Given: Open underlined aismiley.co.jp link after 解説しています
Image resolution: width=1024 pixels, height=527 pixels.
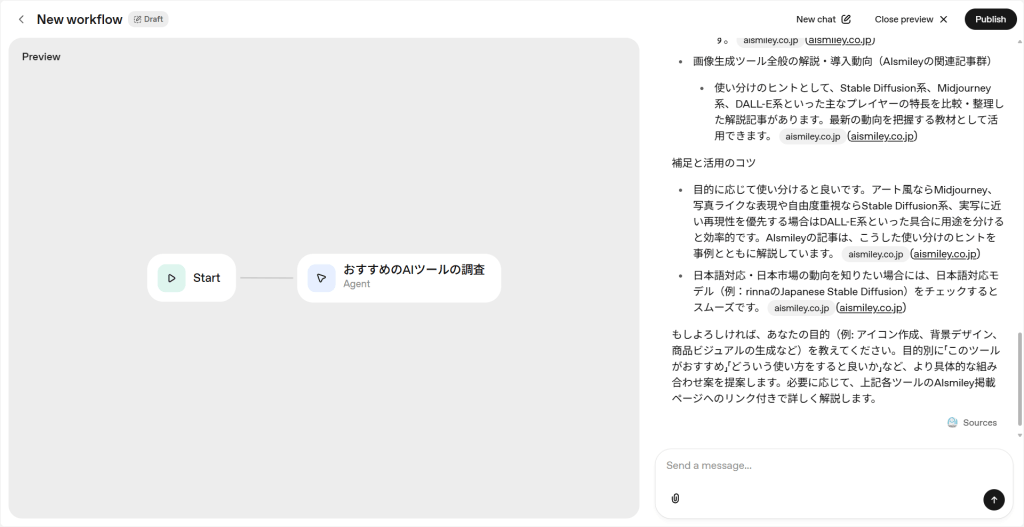Looking at the screenshot, I should click(x=945, y=254).
